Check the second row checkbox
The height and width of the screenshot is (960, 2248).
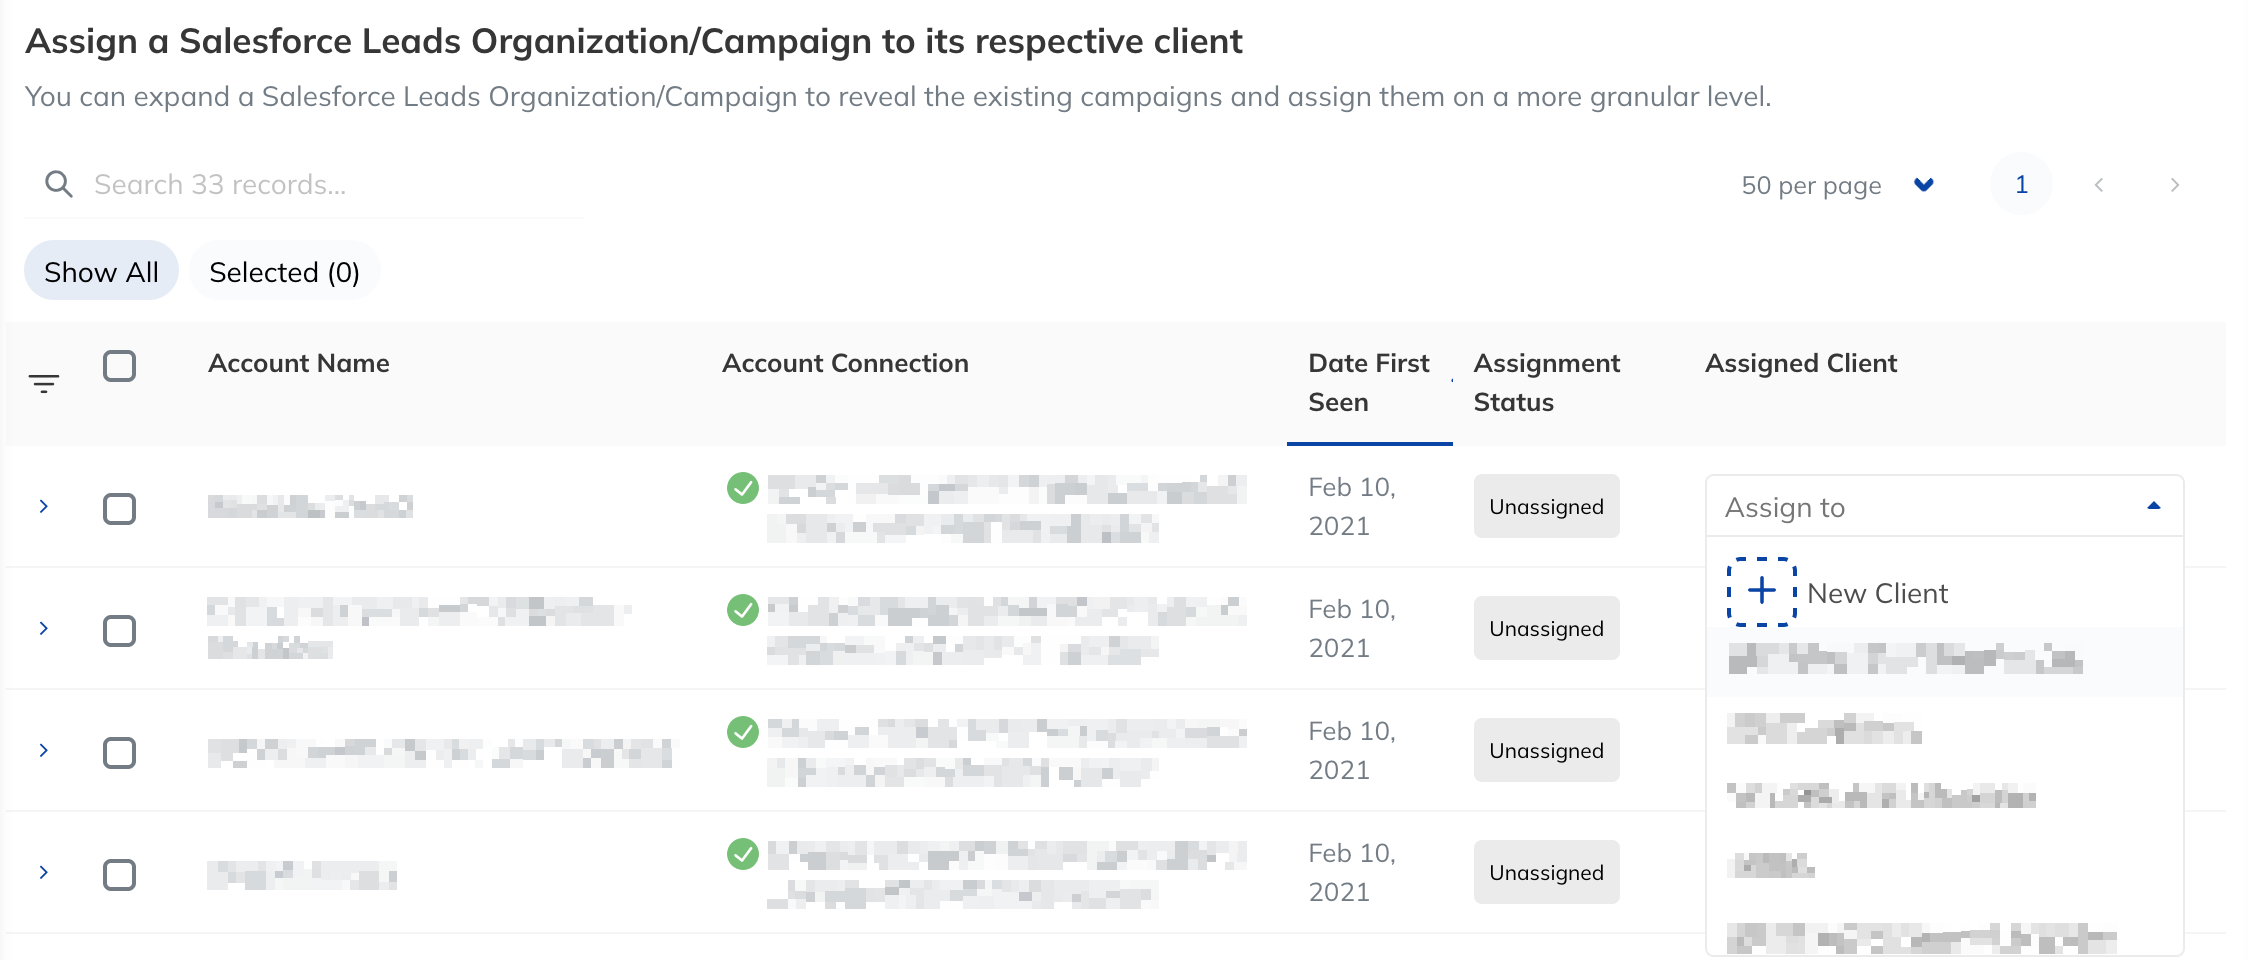(120, 631)
